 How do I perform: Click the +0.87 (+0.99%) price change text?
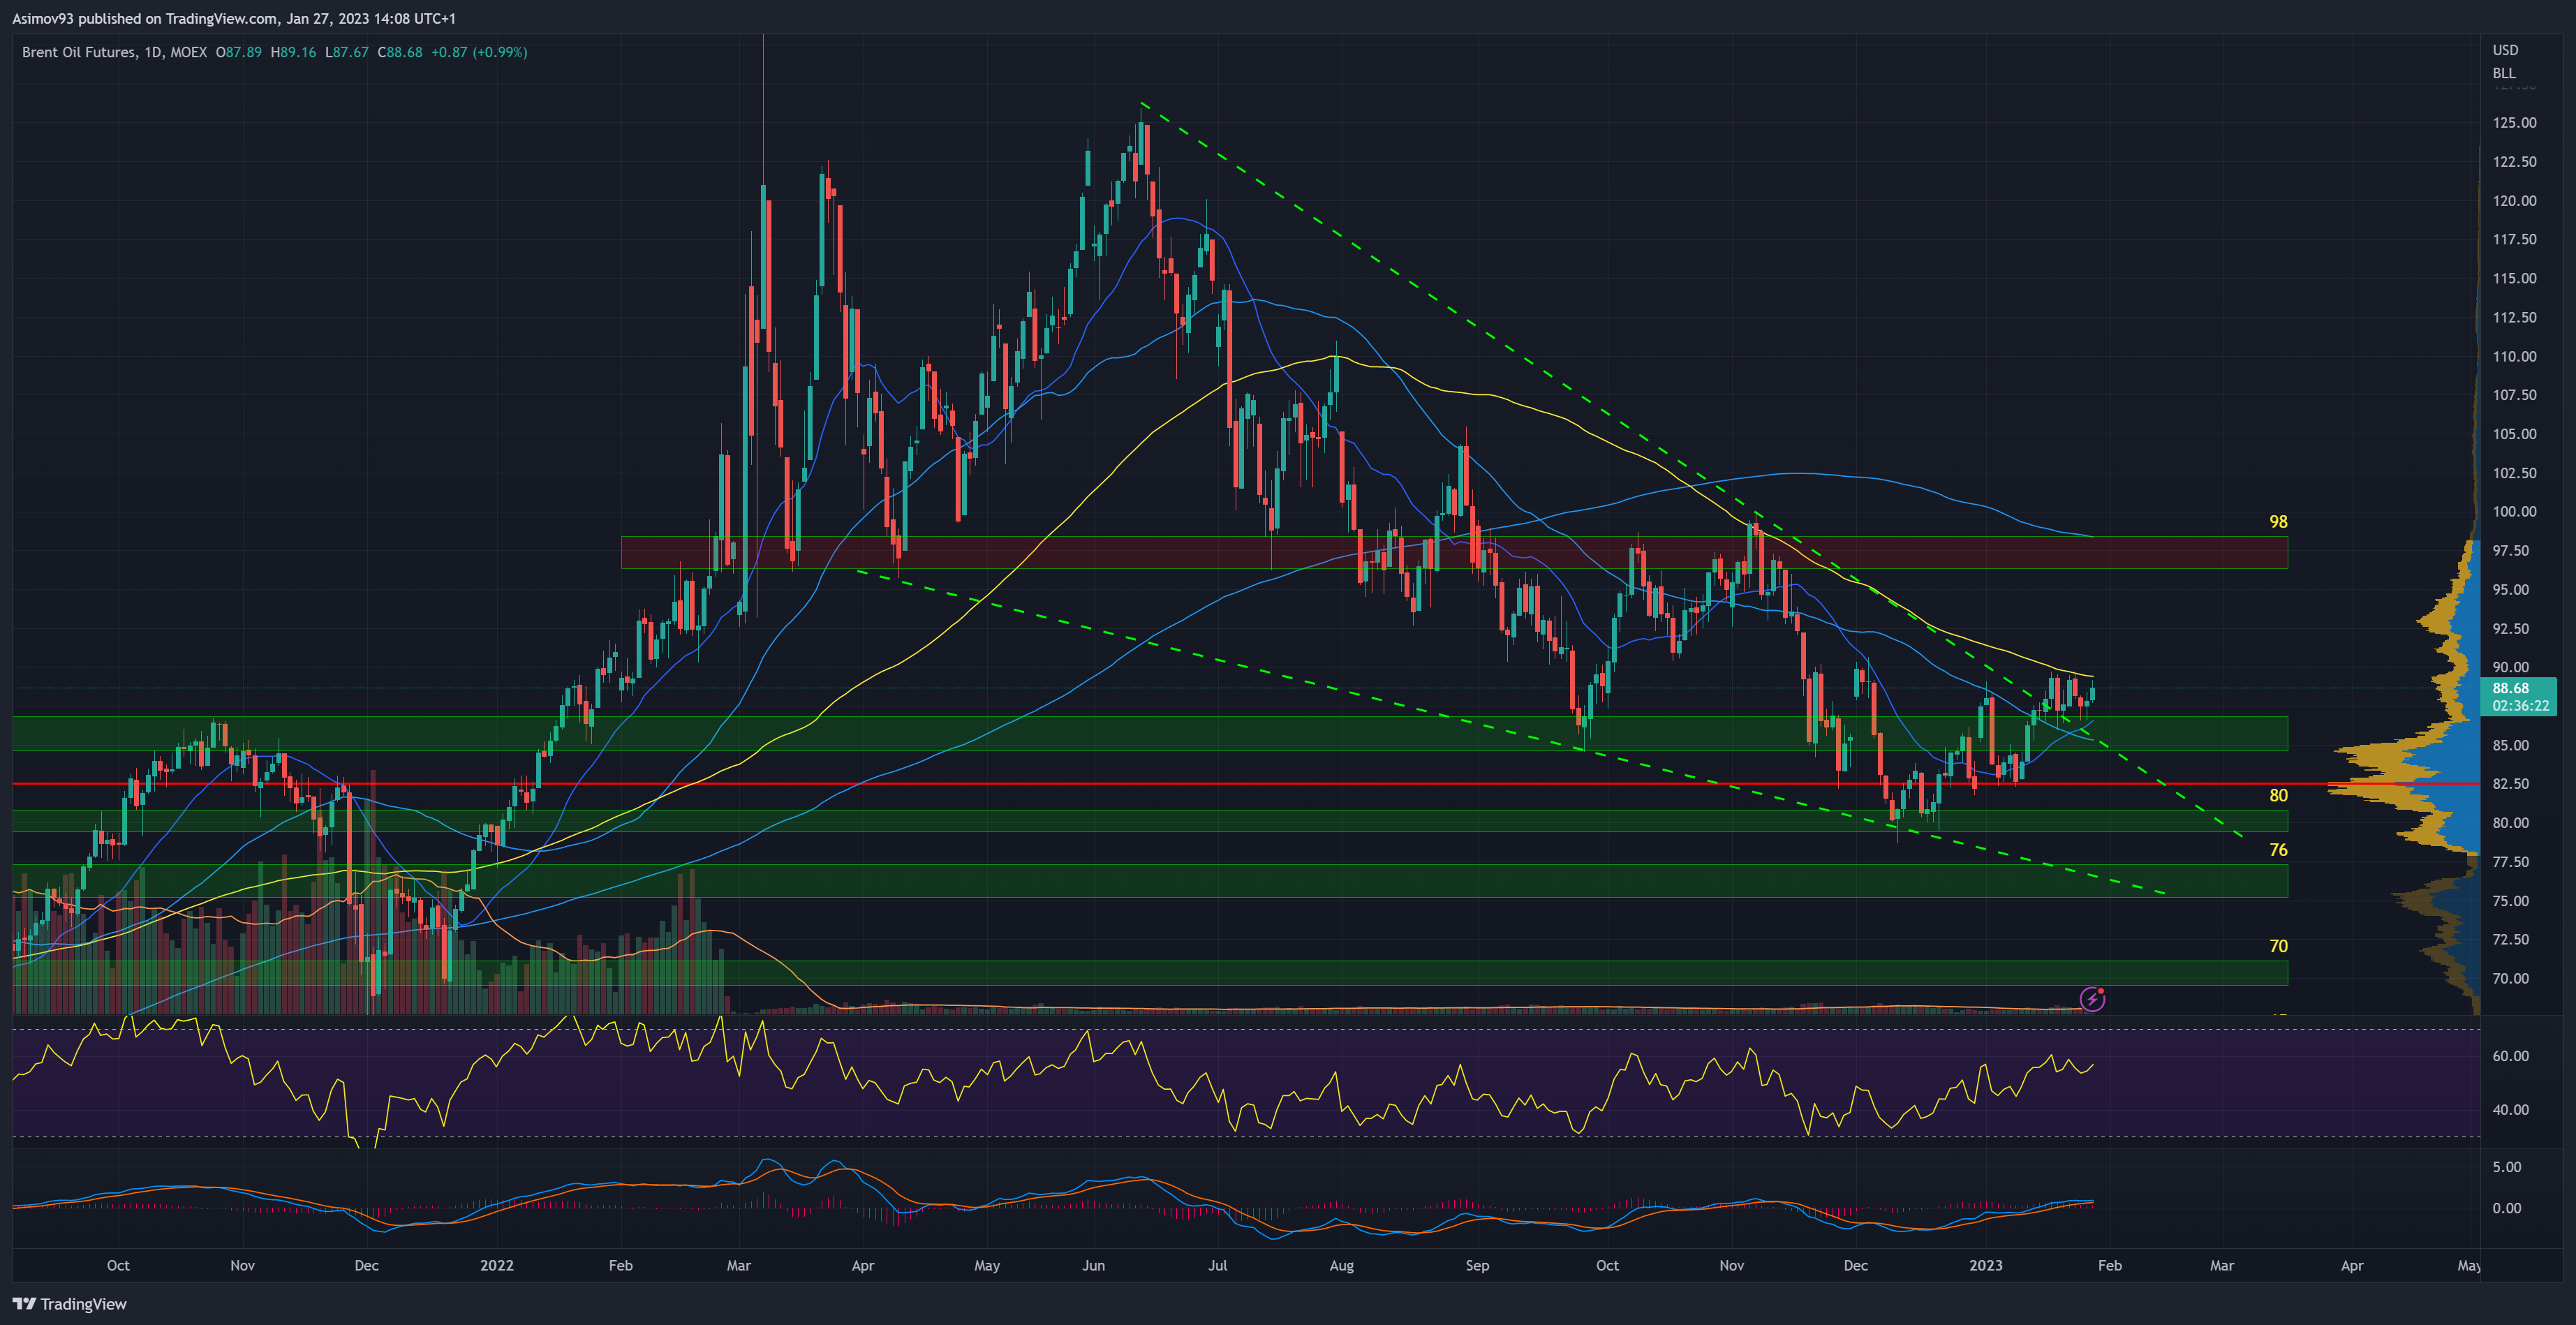pos(479,52)
